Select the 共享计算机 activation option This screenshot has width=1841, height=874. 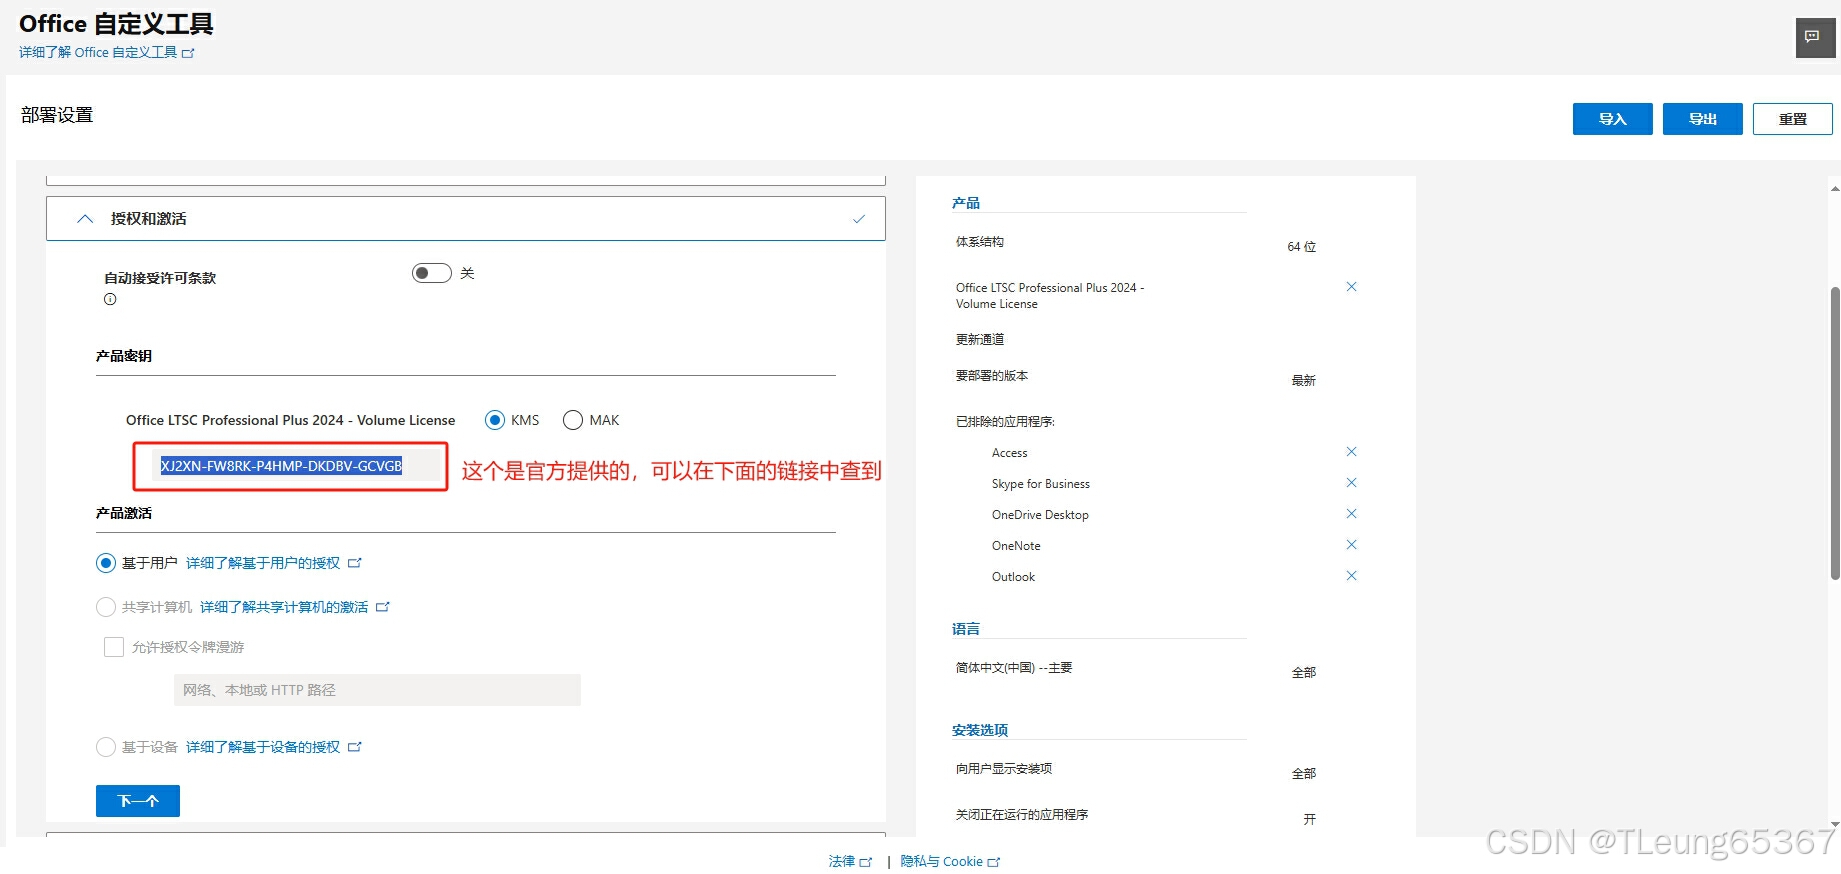106,607
